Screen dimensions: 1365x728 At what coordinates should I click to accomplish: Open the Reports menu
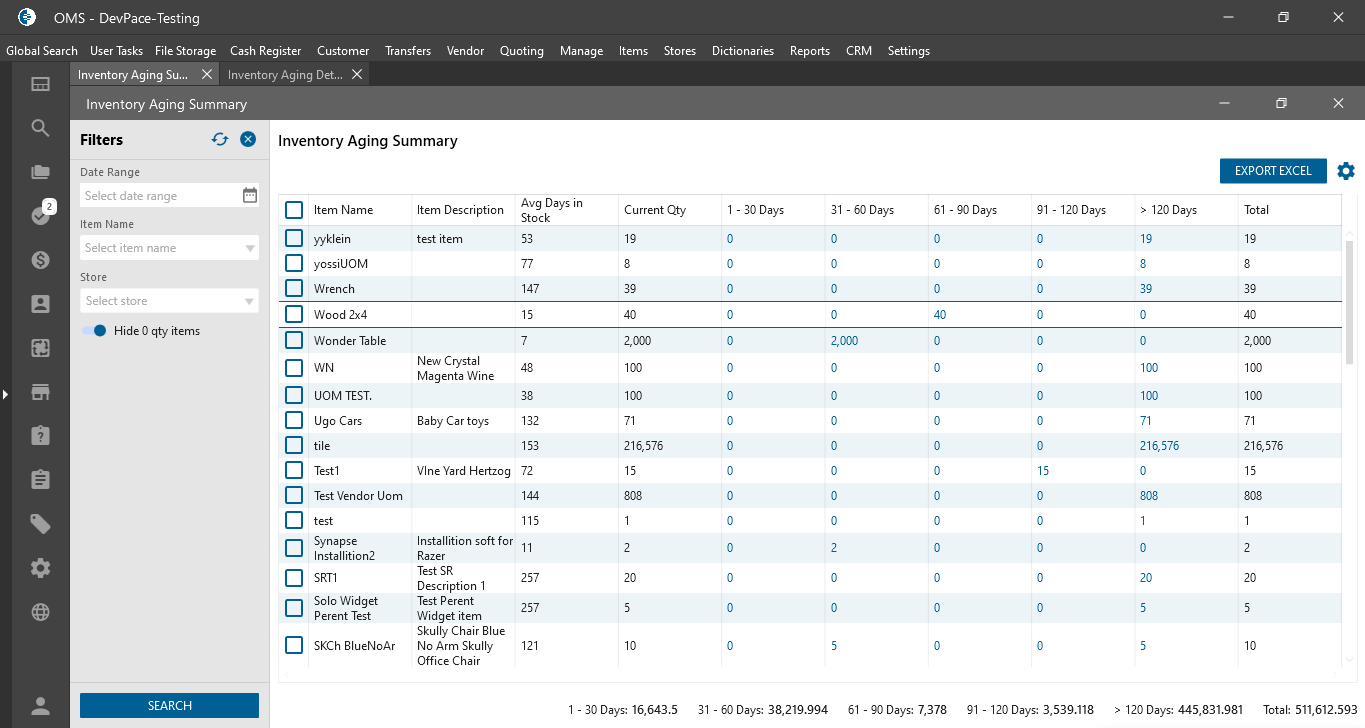click(x=809, y=51)
